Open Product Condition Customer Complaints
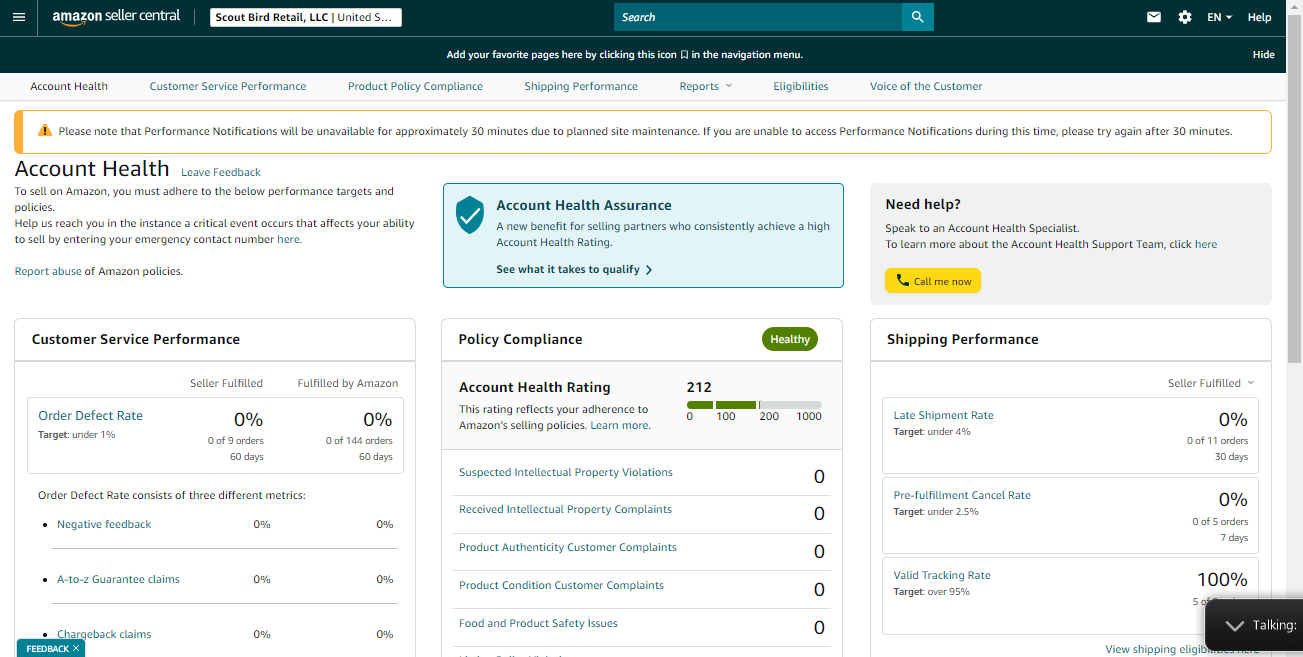This screenshot has width=1303, height=657. (x=561, y=585)
